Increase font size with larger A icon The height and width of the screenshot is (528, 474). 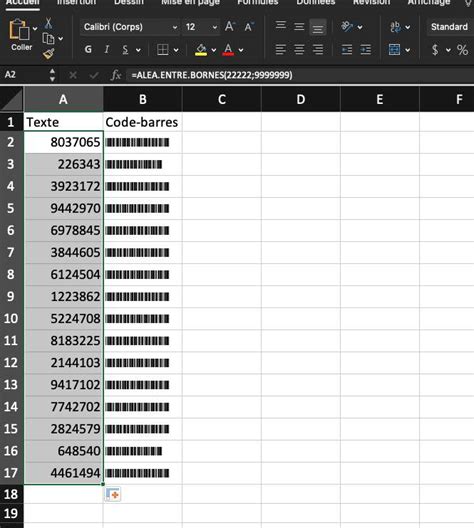[x=230, y=27]
